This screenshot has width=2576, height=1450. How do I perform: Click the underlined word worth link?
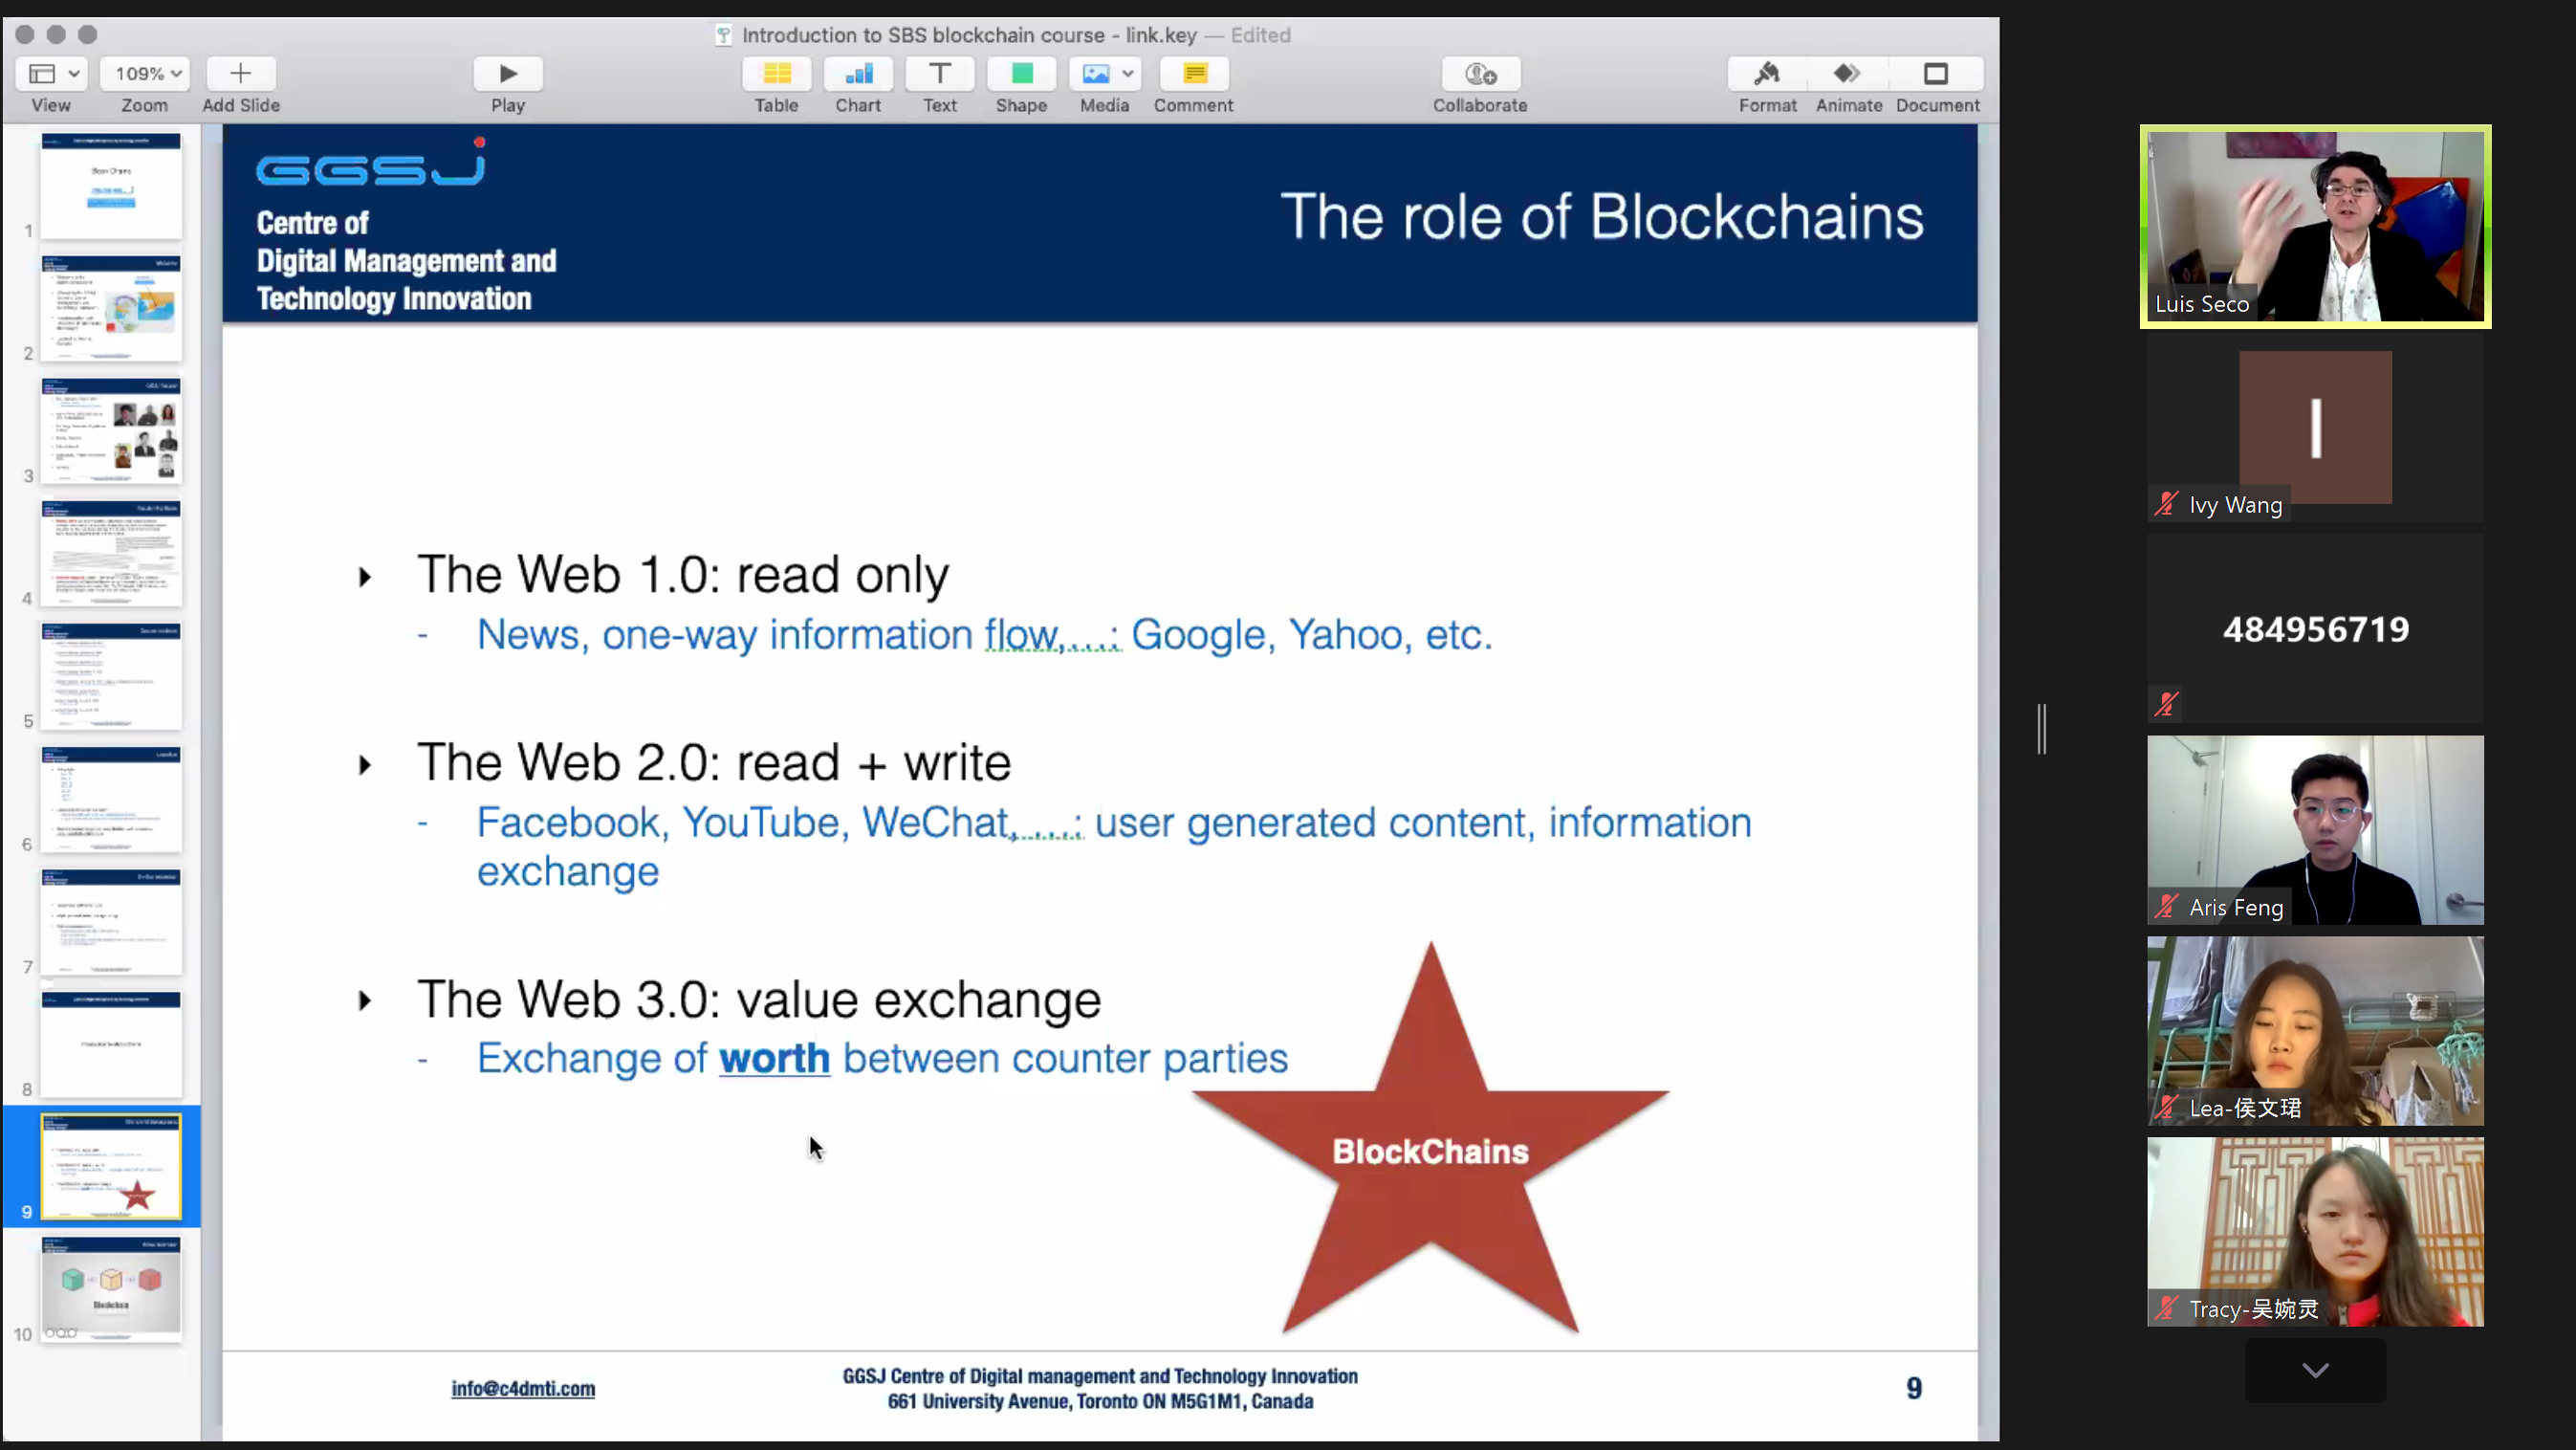tap(774, 1058)
